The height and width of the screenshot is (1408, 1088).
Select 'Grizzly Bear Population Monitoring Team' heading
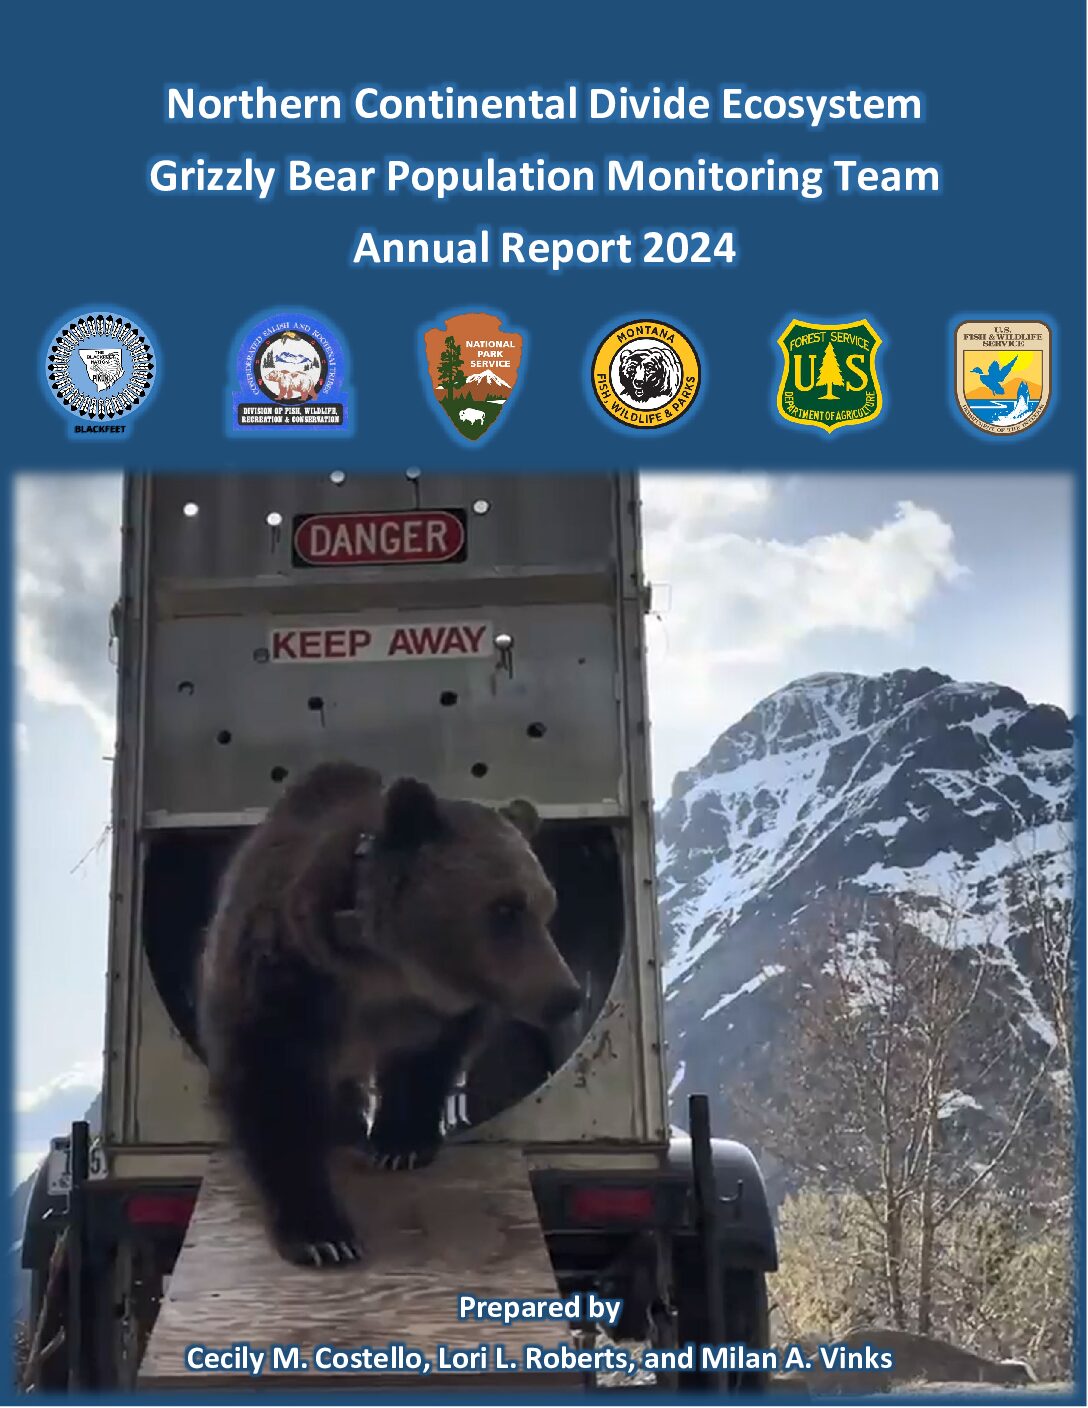point(544,176)
